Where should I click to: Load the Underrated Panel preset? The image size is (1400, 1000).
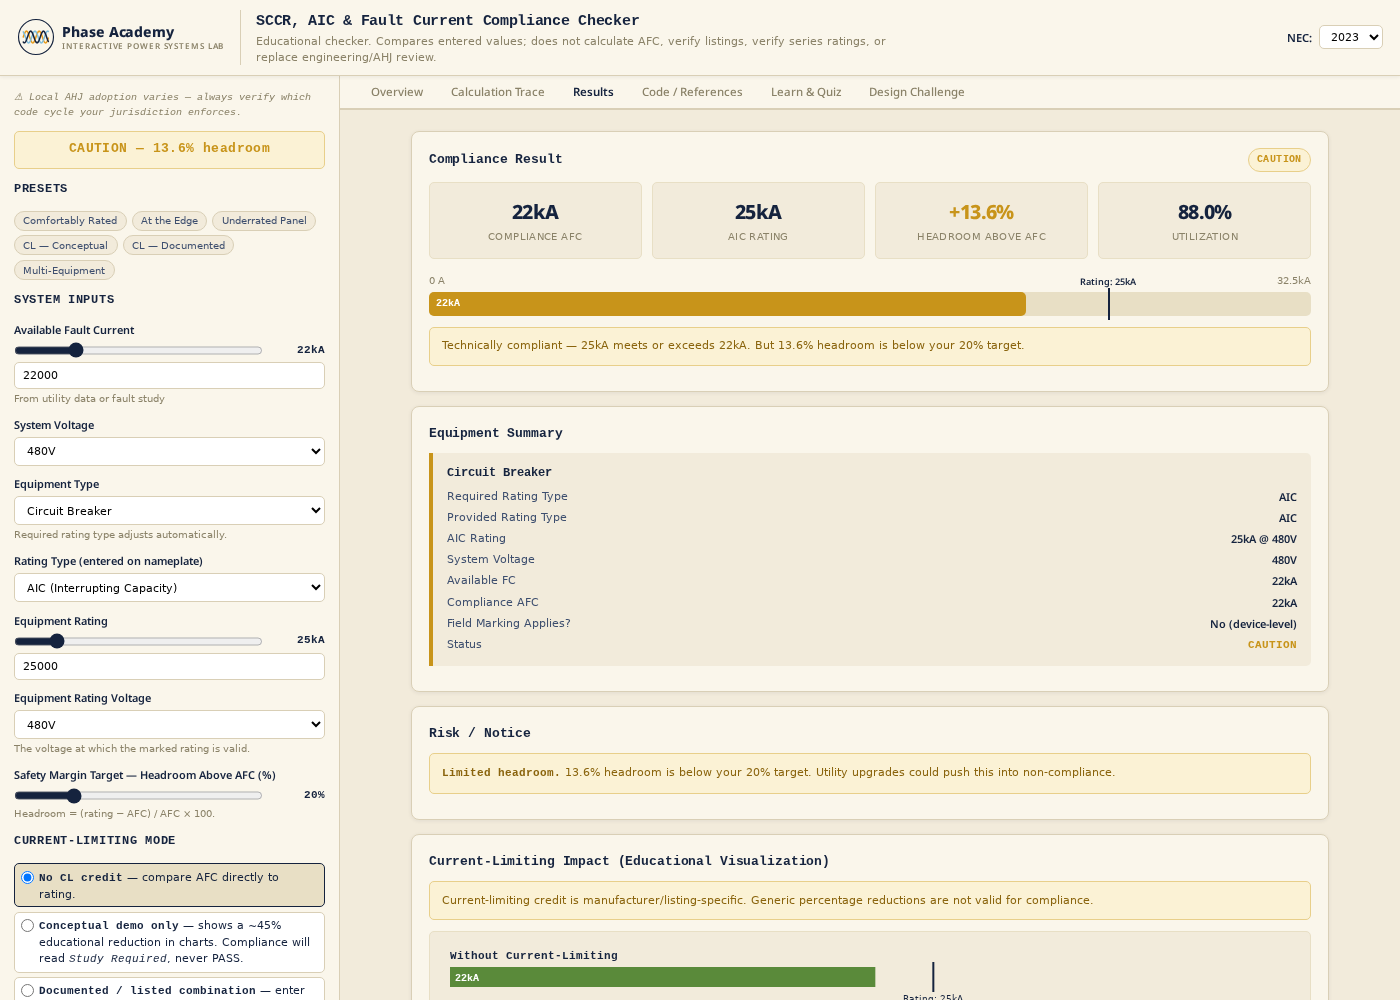pyautogui.click(x=264, y=221)
